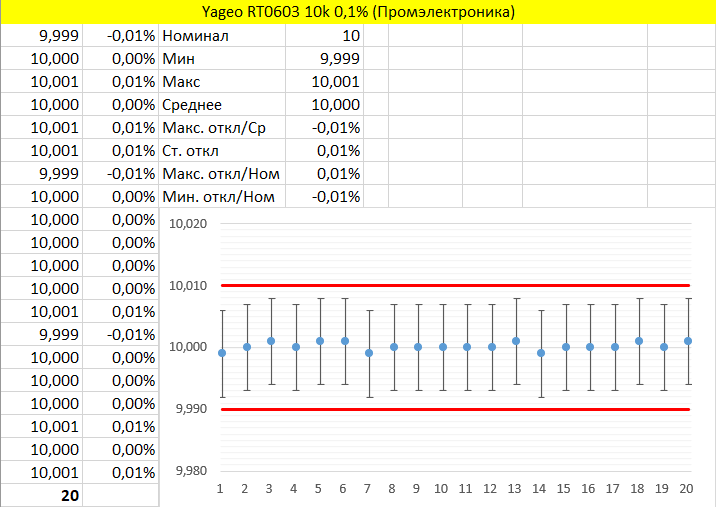The width and height of the screenshot is (716, 507).
Task: Select the Макс. откл/Ном label cell
Action: [x=222, y=174]
